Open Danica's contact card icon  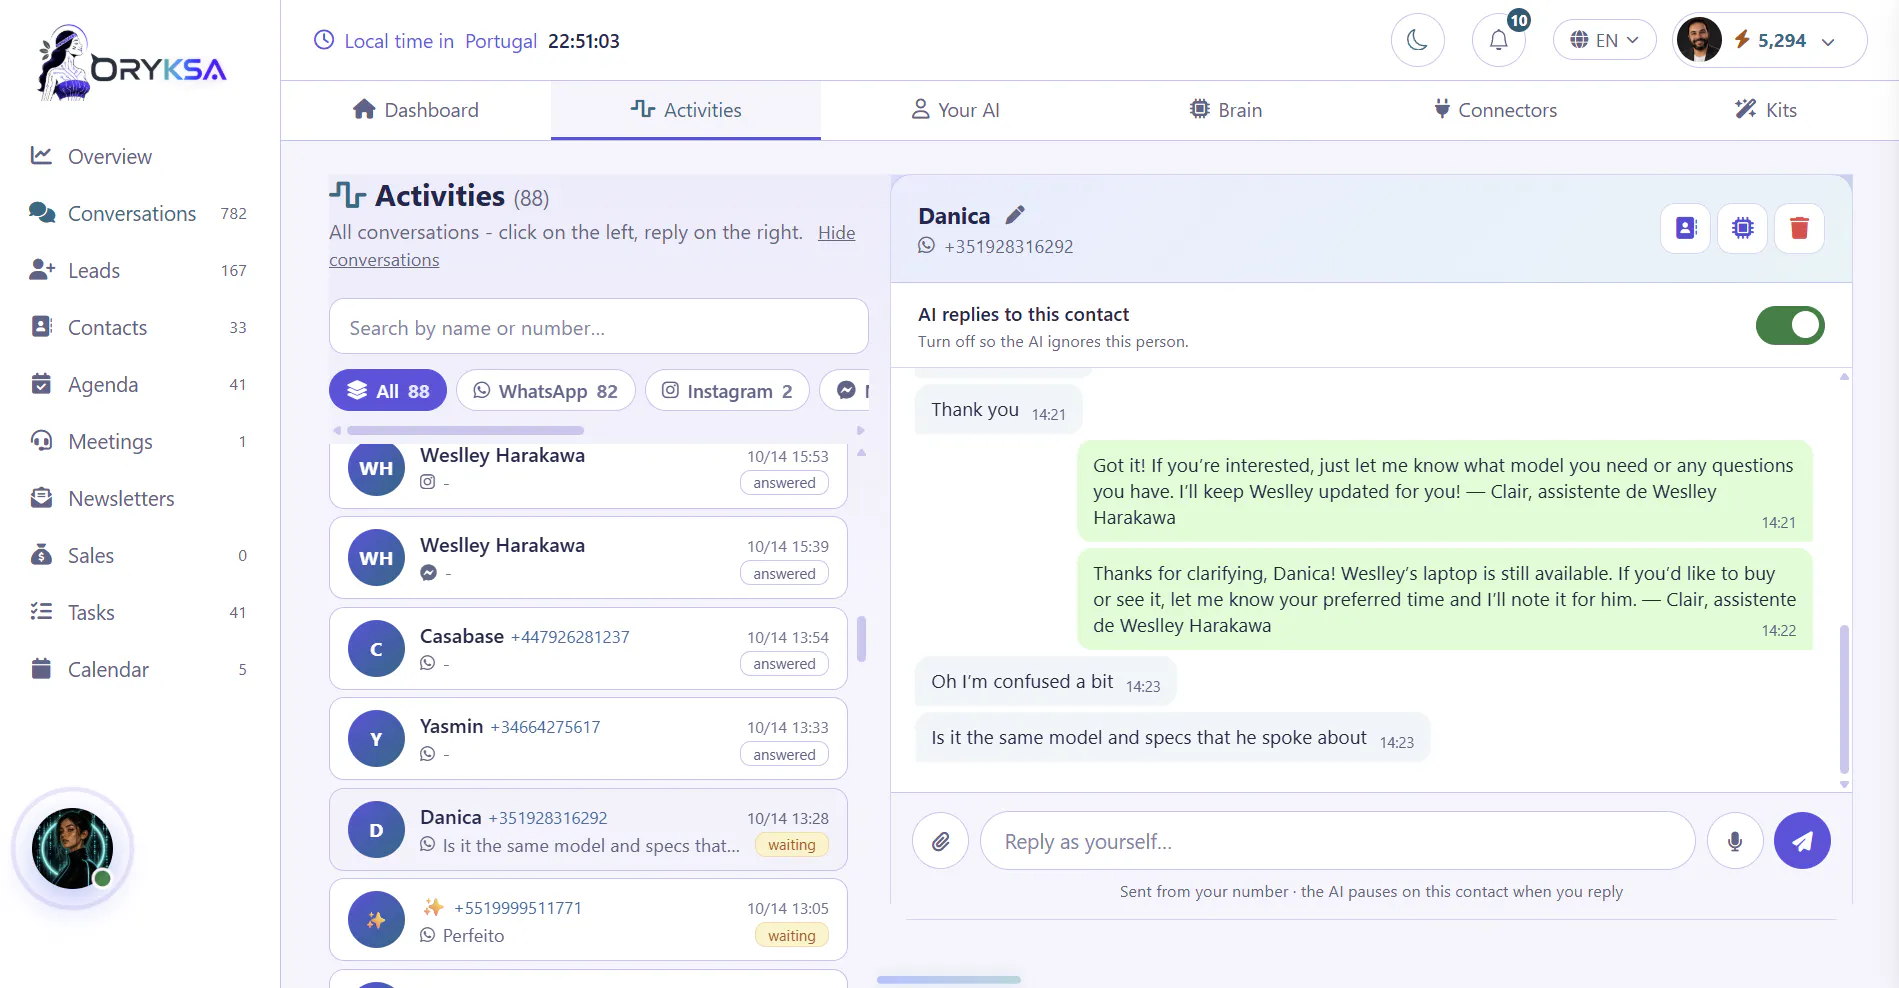click(x=1686, y=228)
